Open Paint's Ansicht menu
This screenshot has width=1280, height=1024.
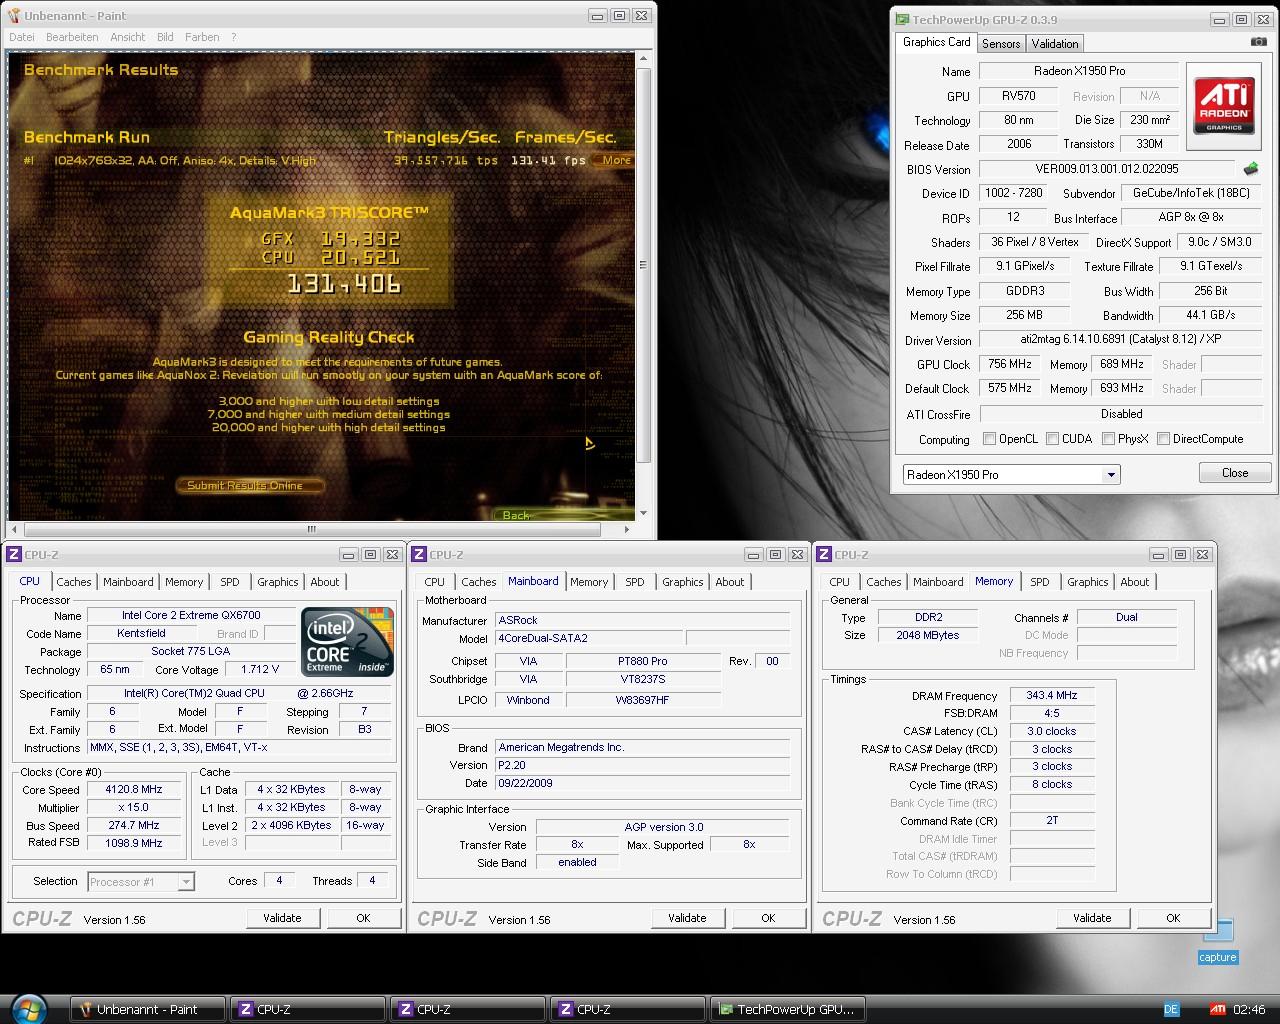tap(128, 37)
